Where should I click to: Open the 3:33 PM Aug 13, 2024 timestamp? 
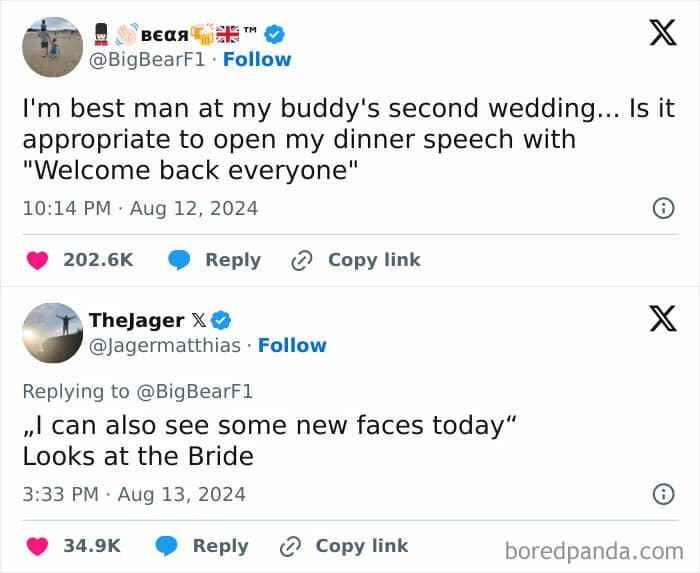coord(134,494)
